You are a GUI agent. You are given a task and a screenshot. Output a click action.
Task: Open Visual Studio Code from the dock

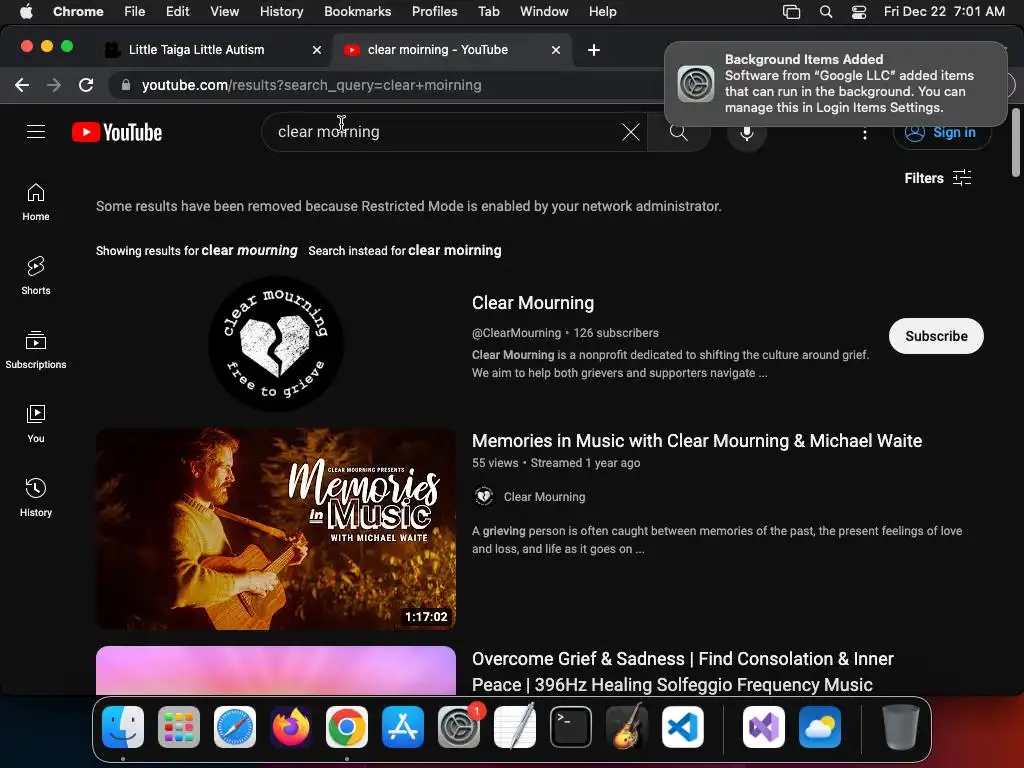[682, 727]
